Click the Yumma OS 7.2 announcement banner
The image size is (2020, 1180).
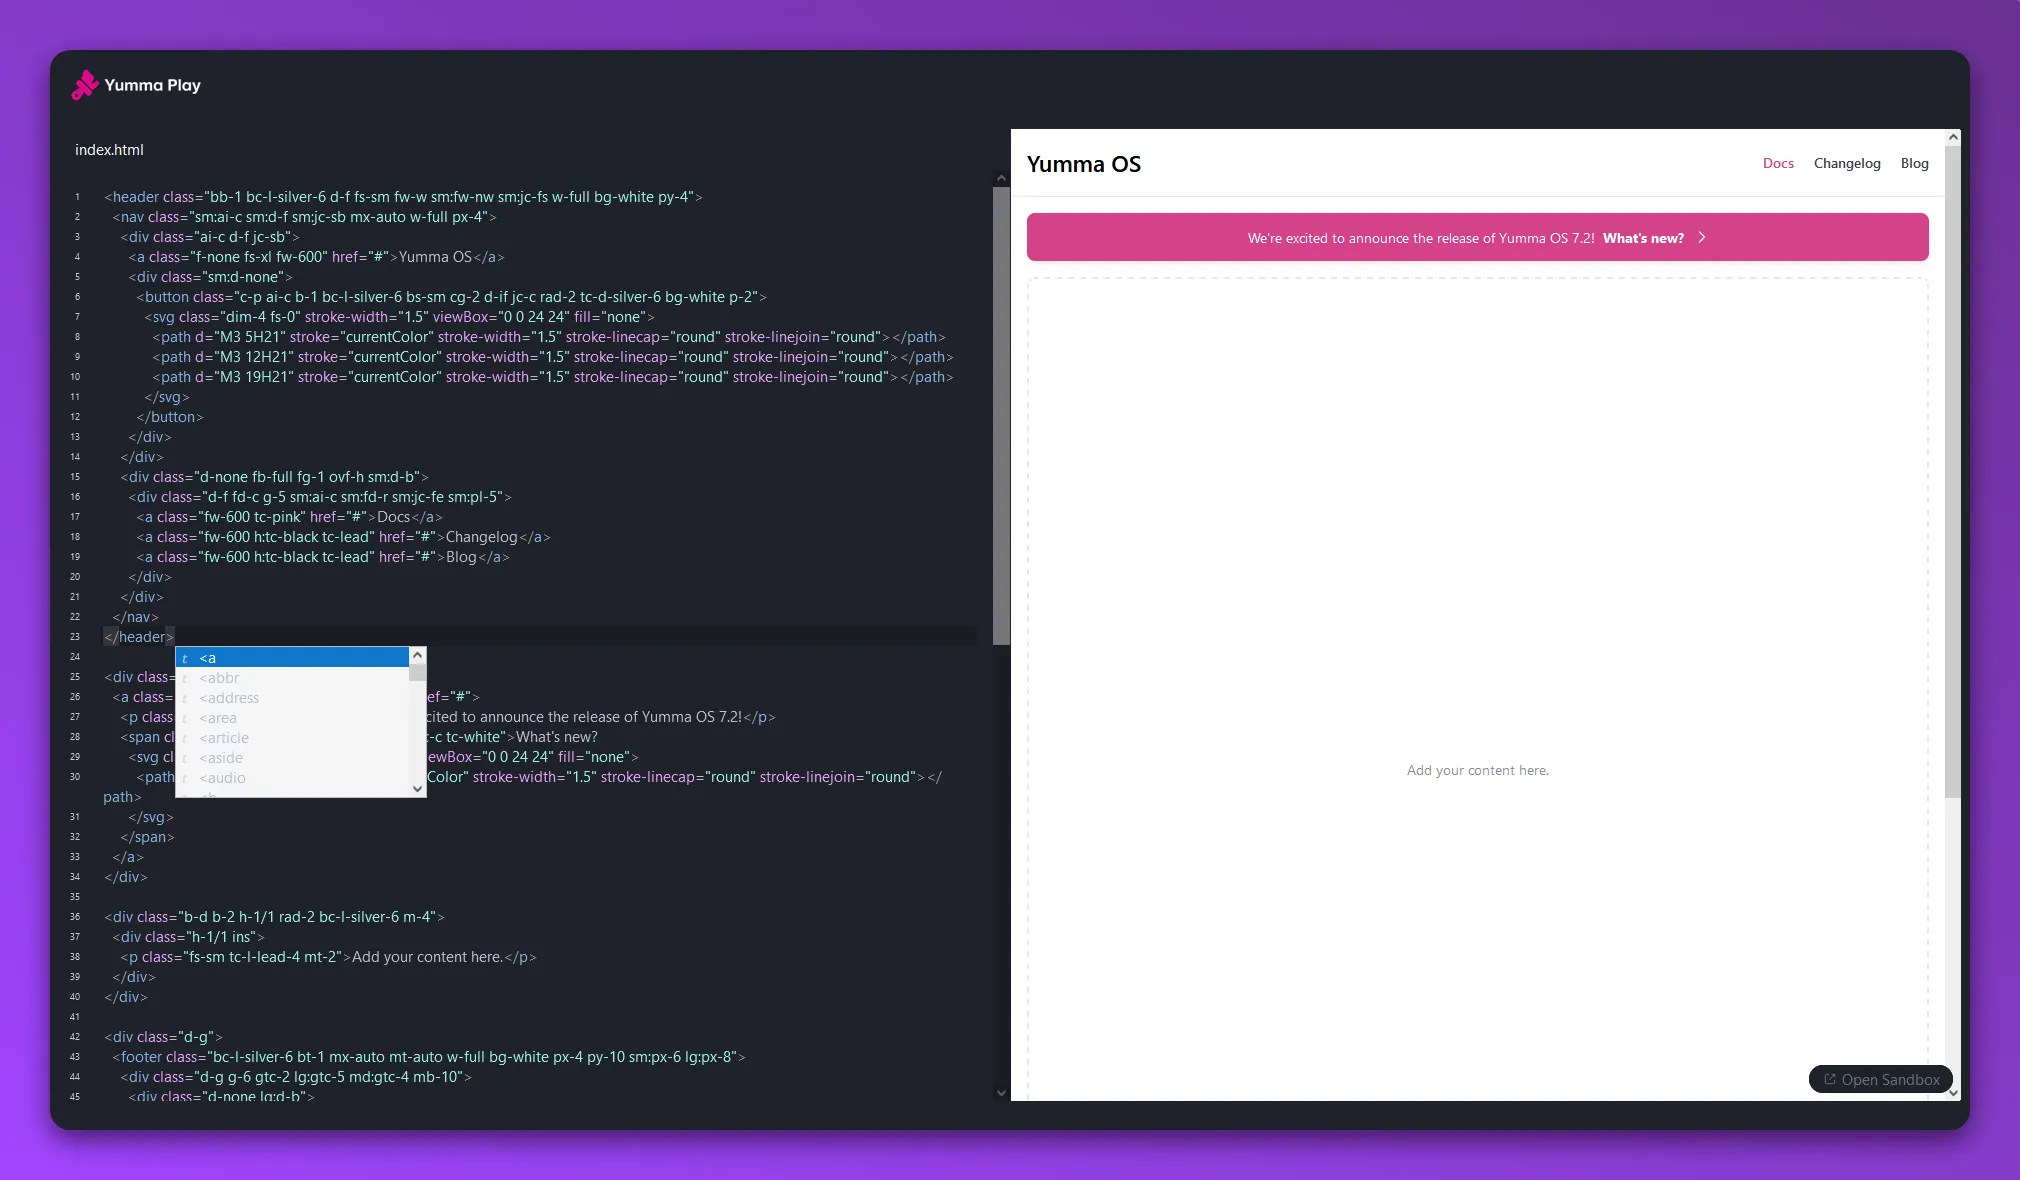click(x=1477, y=238)
